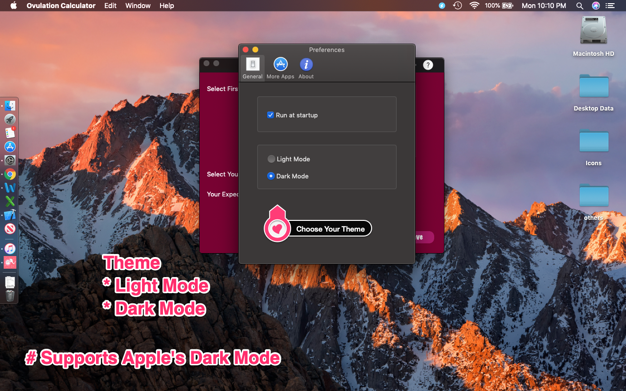Open Launchpad from the Dock
Screen dimensions: 626x391
point(10,119)
